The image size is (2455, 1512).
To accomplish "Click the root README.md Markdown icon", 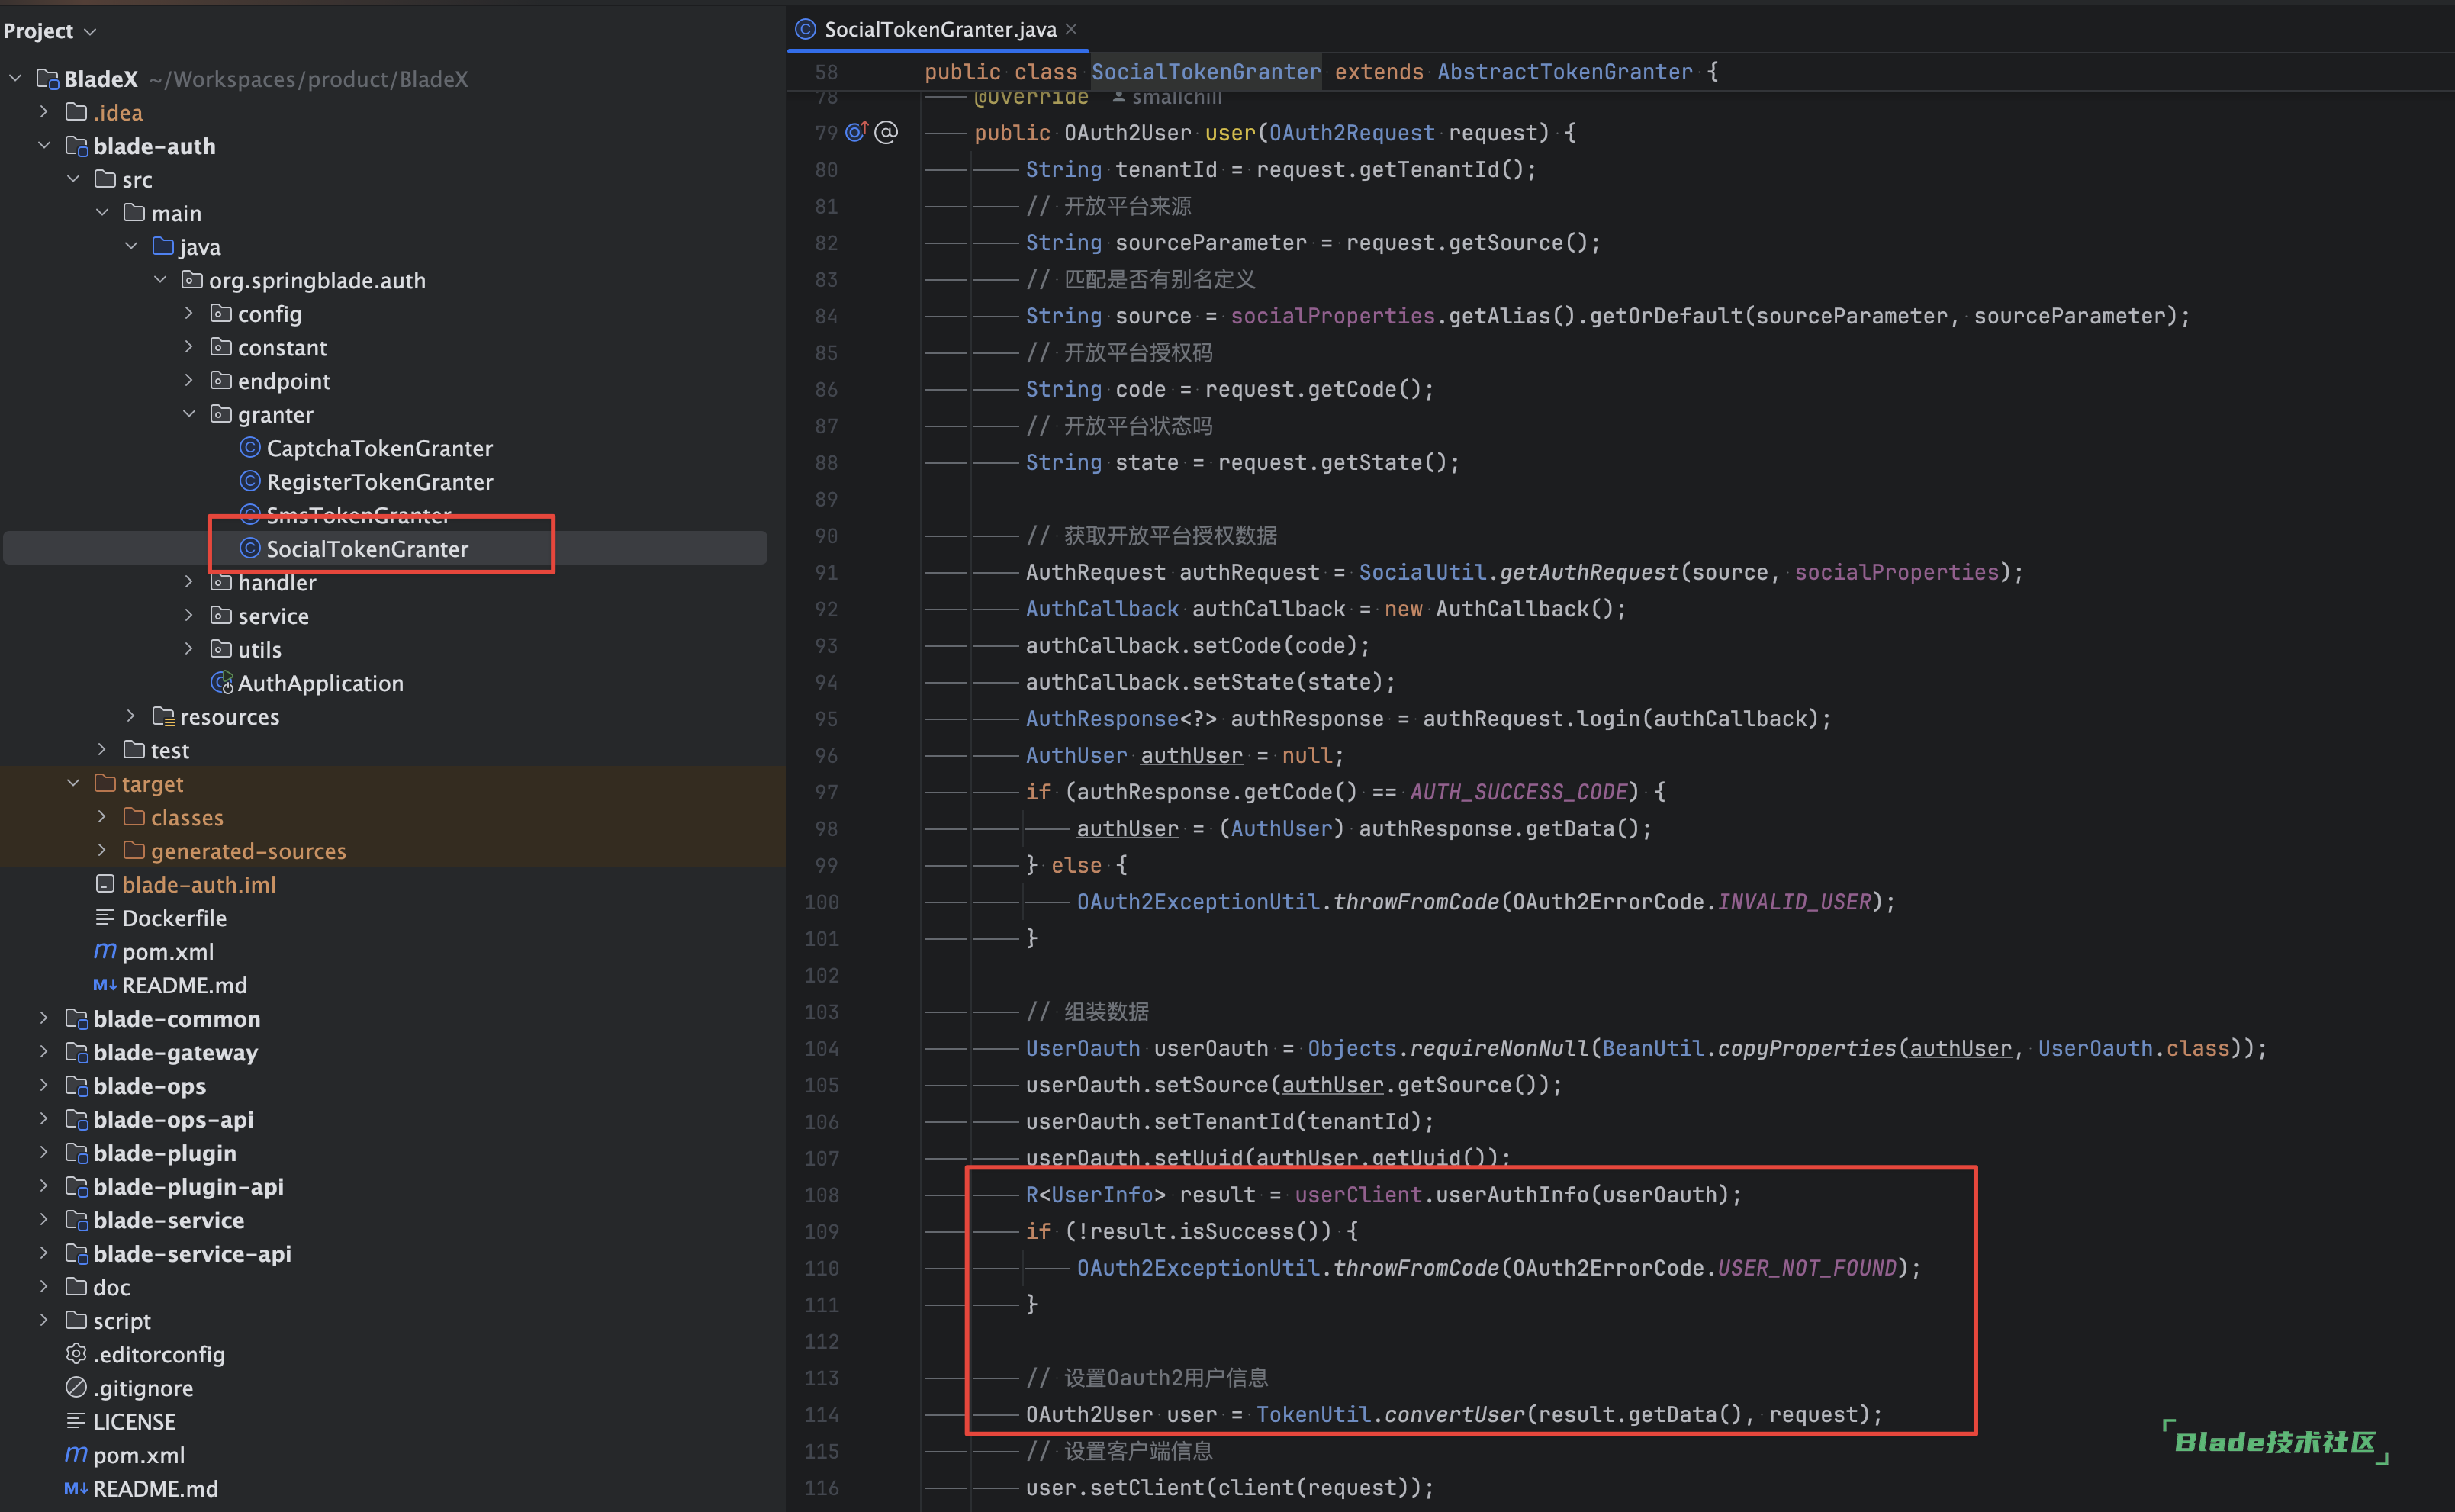I will click(x=76, y=1488).
